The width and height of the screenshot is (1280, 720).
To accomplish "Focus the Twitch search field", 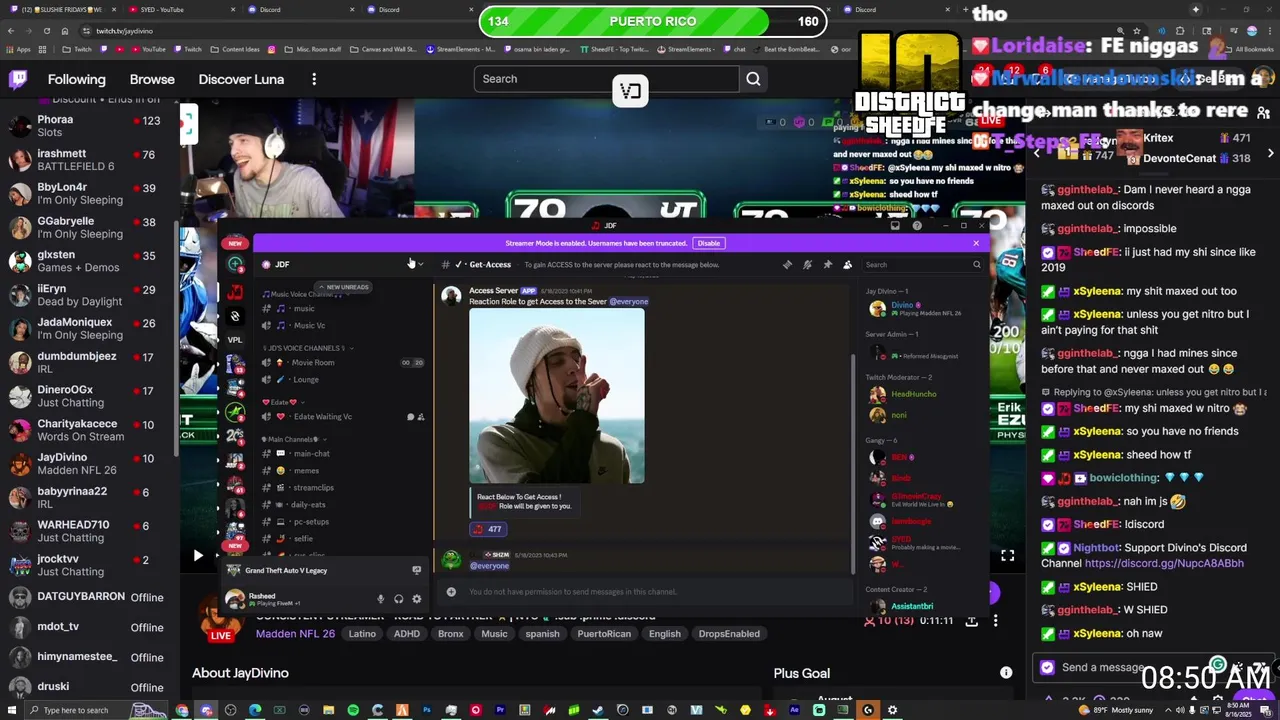I will 607,79.
